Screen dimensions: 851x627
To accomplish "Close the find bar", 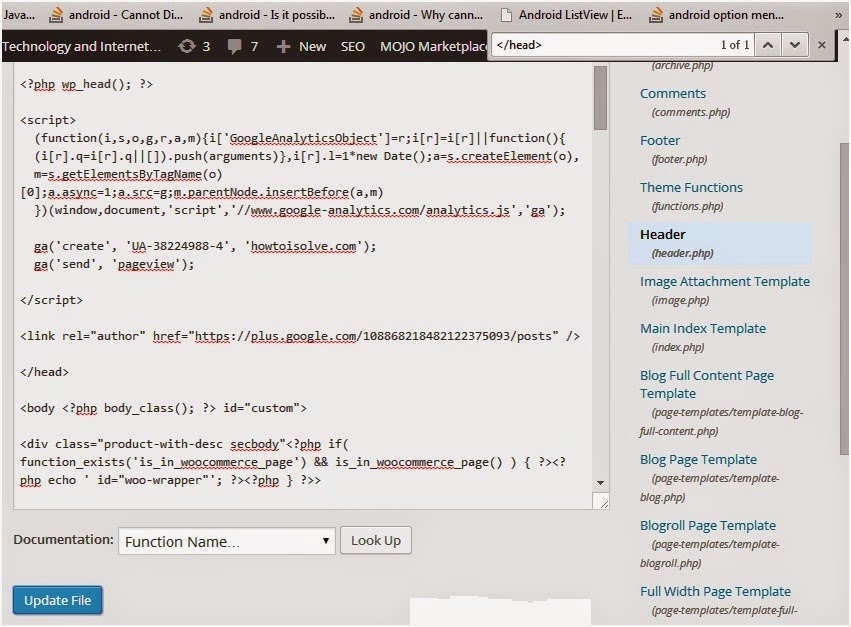I will [x=822, y=45].
